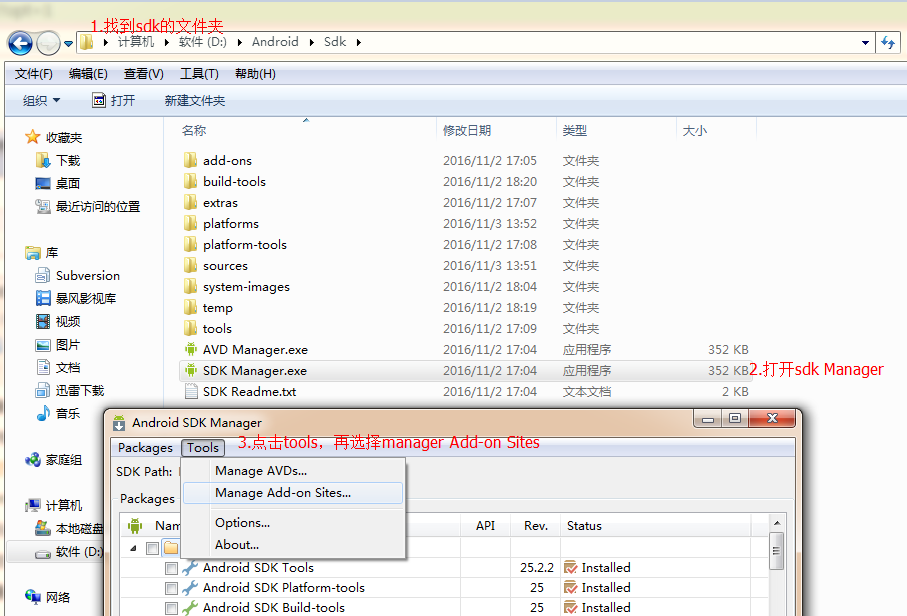This screenshot has width=907, height=616.
Task: Select the build-tools folder icon
Action: pos(190,181)
